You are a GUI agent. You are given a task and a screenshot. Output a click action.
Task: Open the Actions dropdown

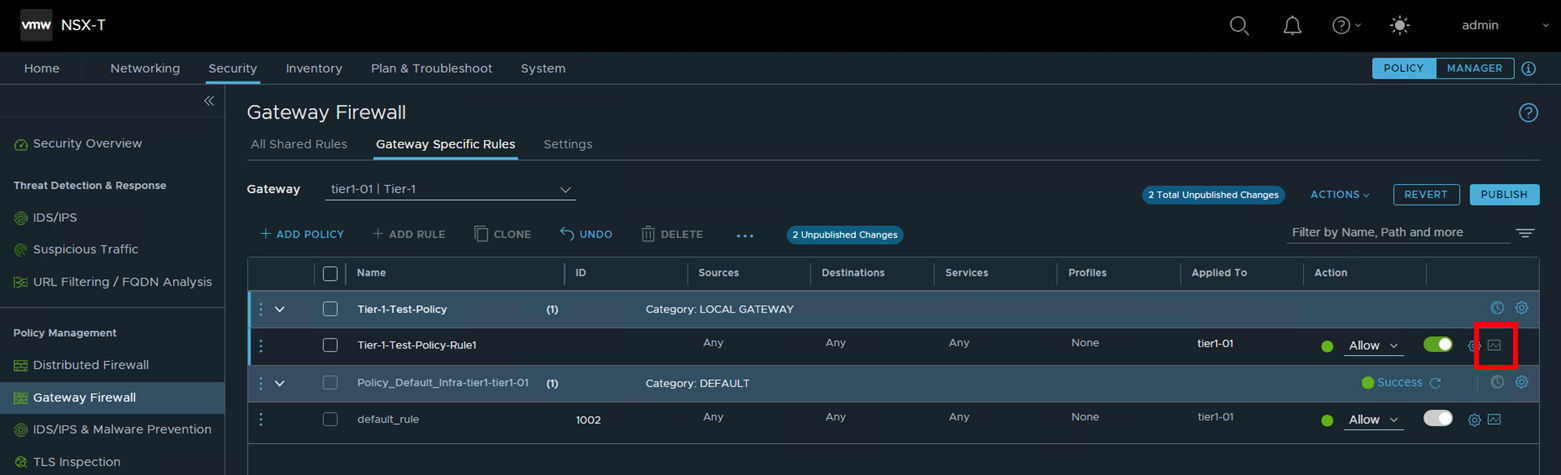(1340, 194)
